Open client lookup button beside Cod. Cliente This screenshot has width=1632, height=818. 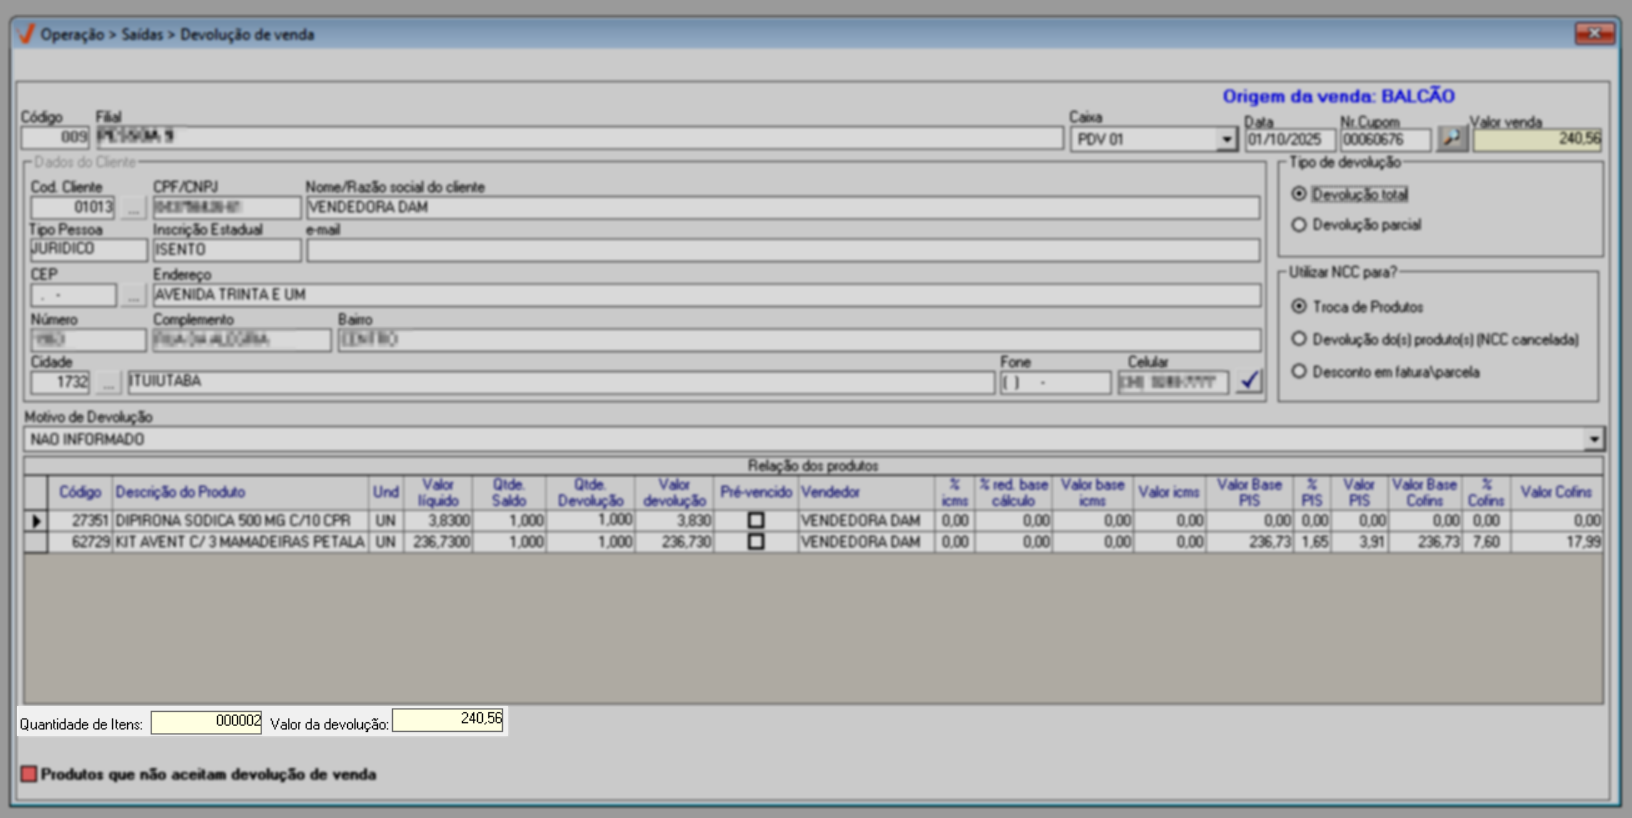tap(133, 208)
